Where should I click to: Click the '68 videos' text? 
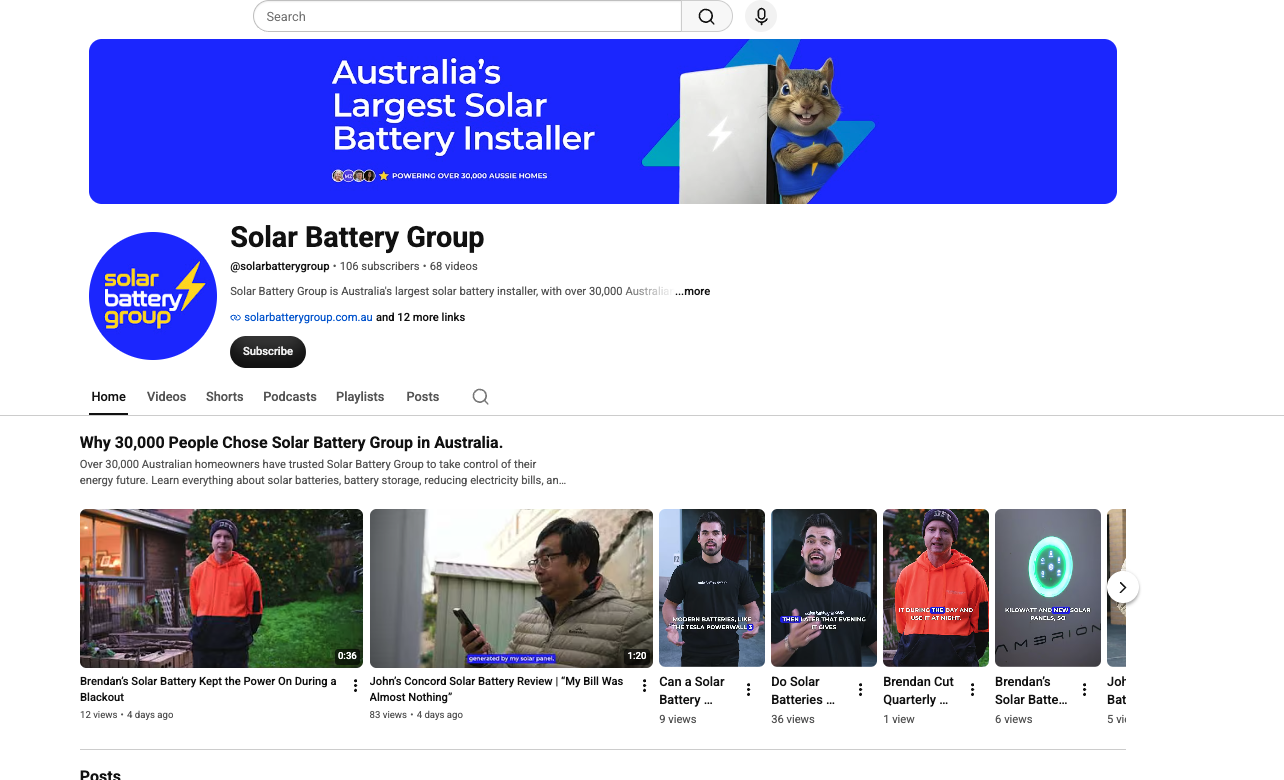[x=454, y=267]
